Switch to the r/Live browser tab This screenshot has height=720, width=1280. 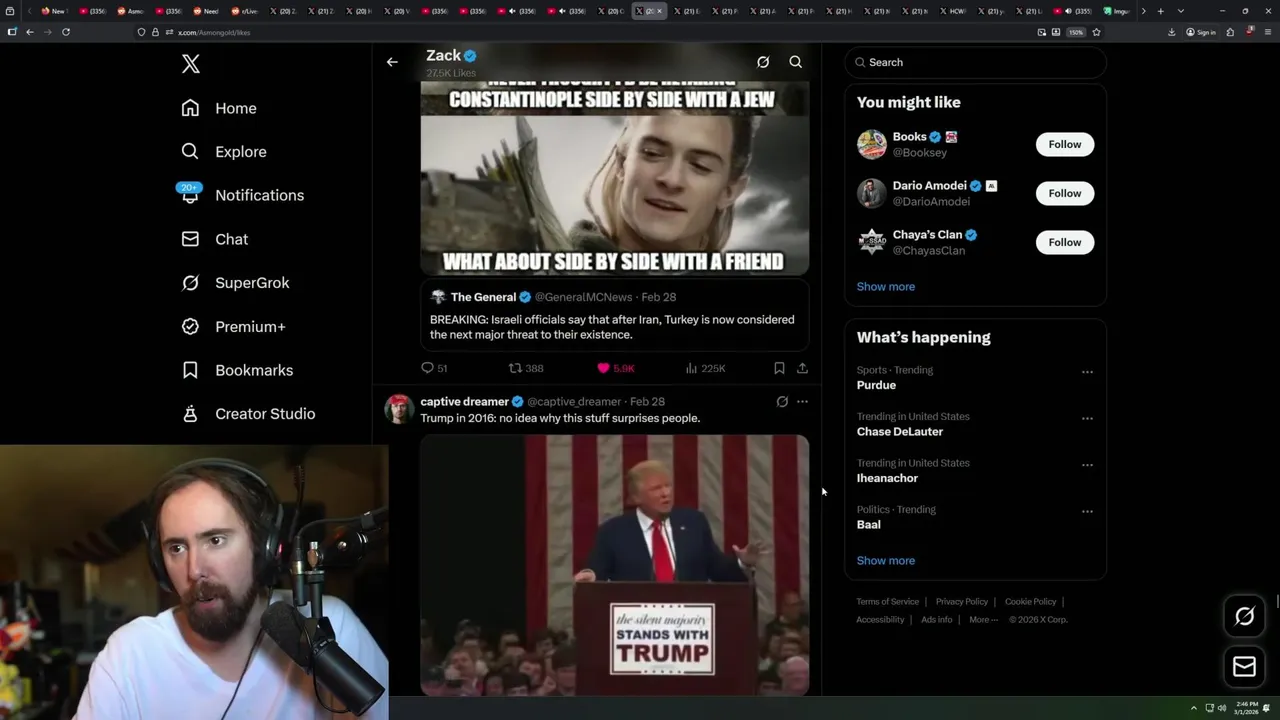click(244, 11)
